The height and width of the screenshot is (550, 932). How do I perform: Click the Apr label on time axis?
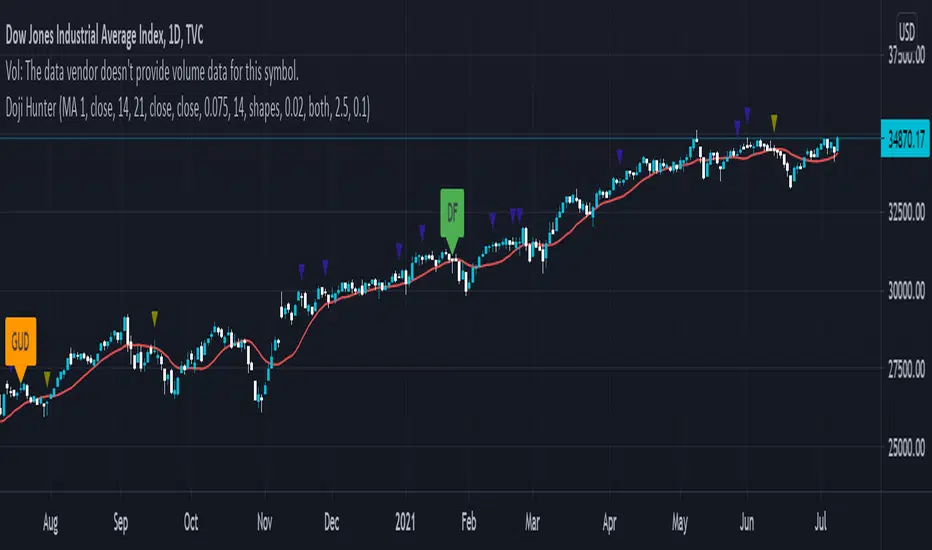coord(609,523)
